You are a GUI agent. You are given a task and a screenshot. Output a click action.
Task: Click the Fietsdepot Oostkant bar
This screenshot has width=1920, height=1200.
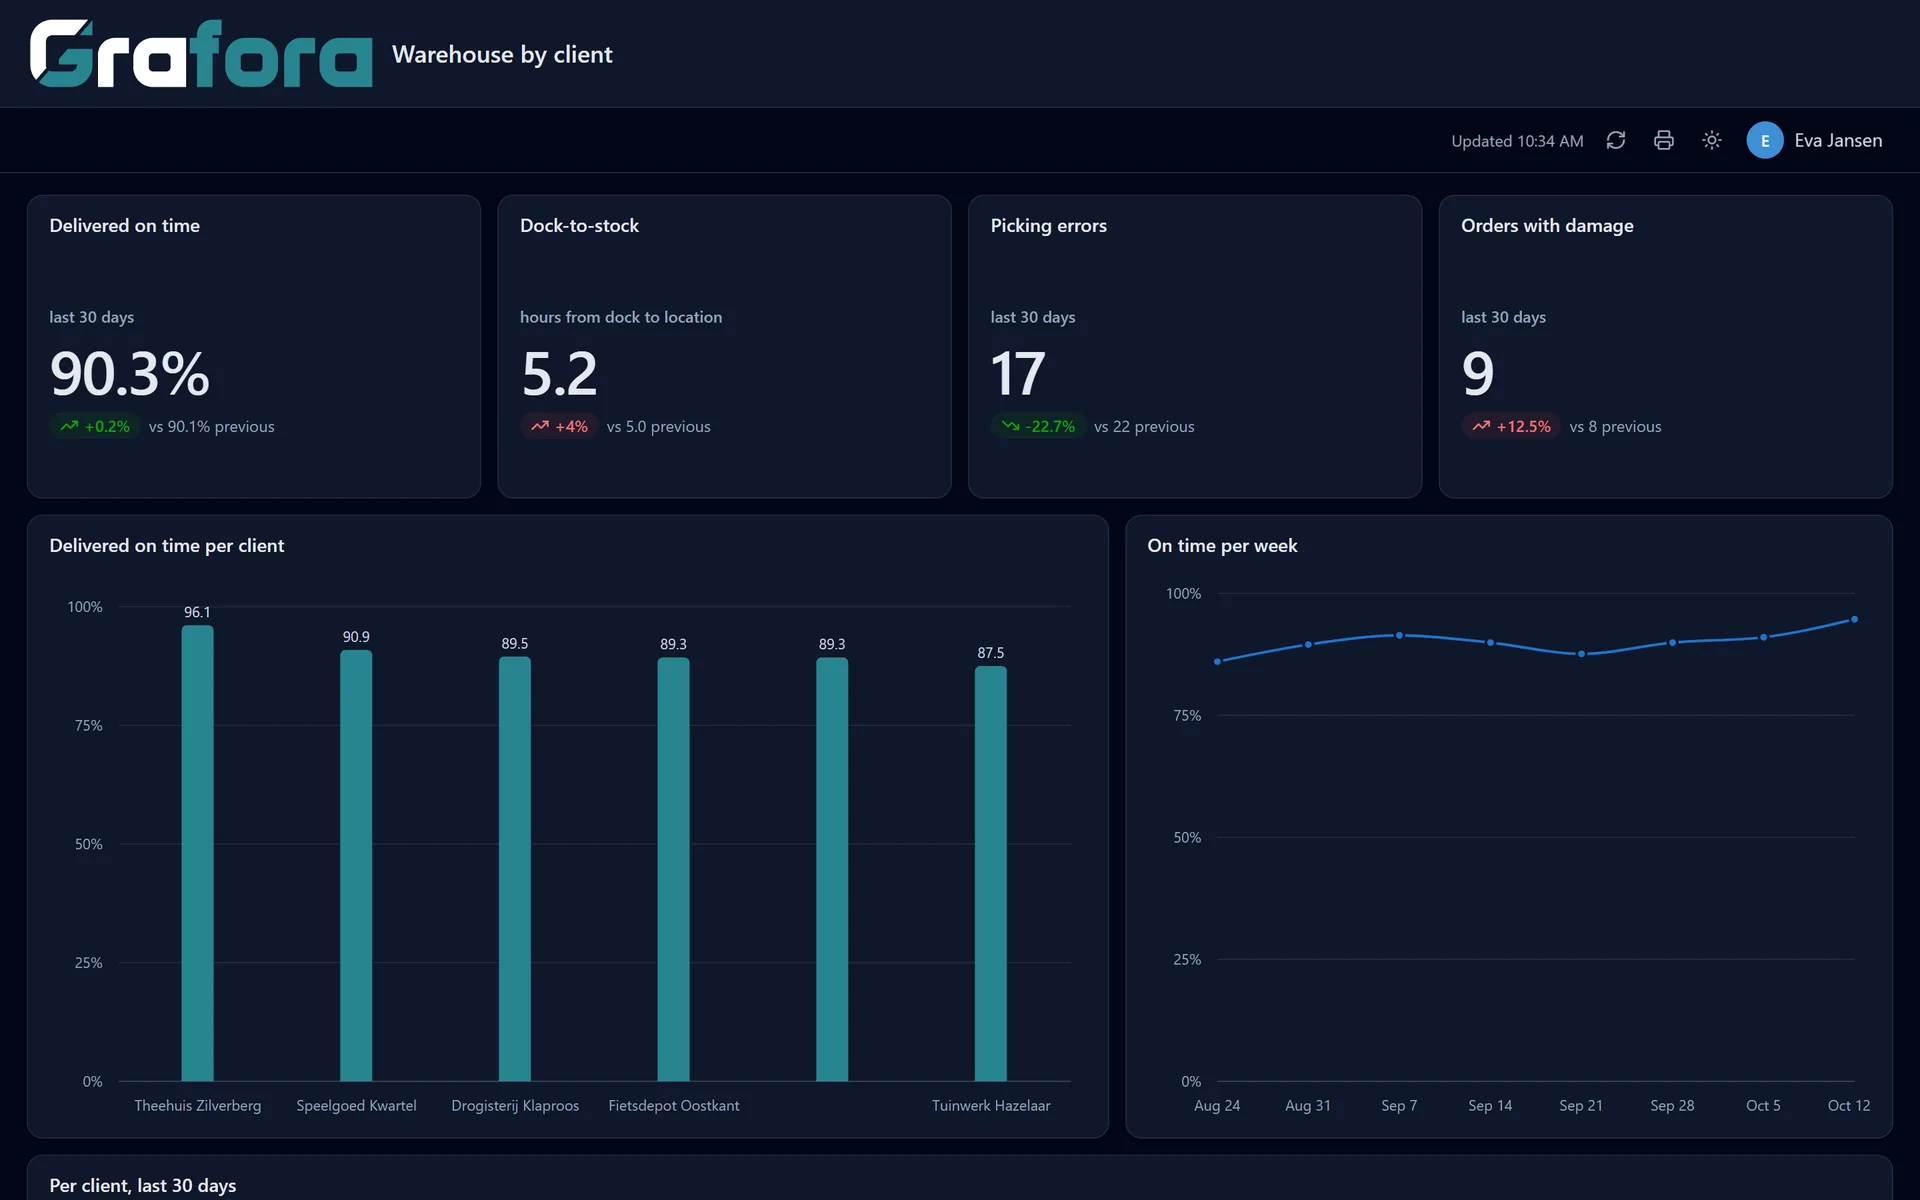click(673, 869)
